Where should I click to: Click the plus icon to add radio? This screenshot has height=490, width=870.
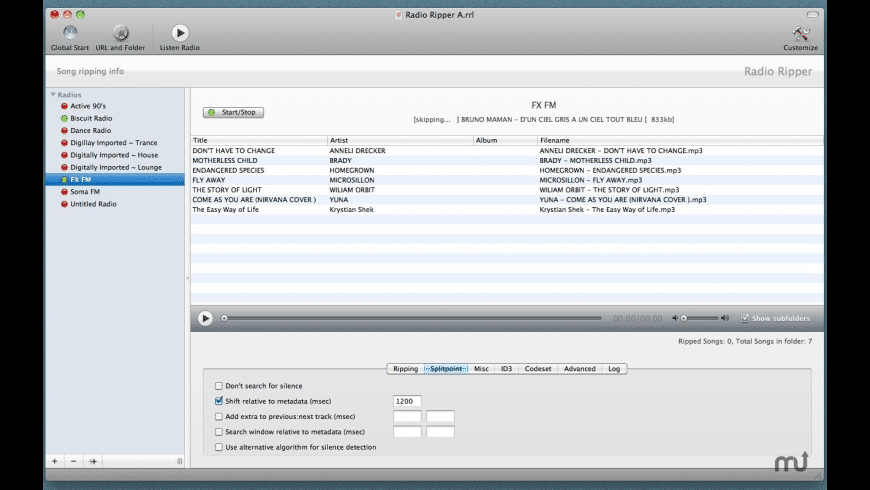click(54, 461)
